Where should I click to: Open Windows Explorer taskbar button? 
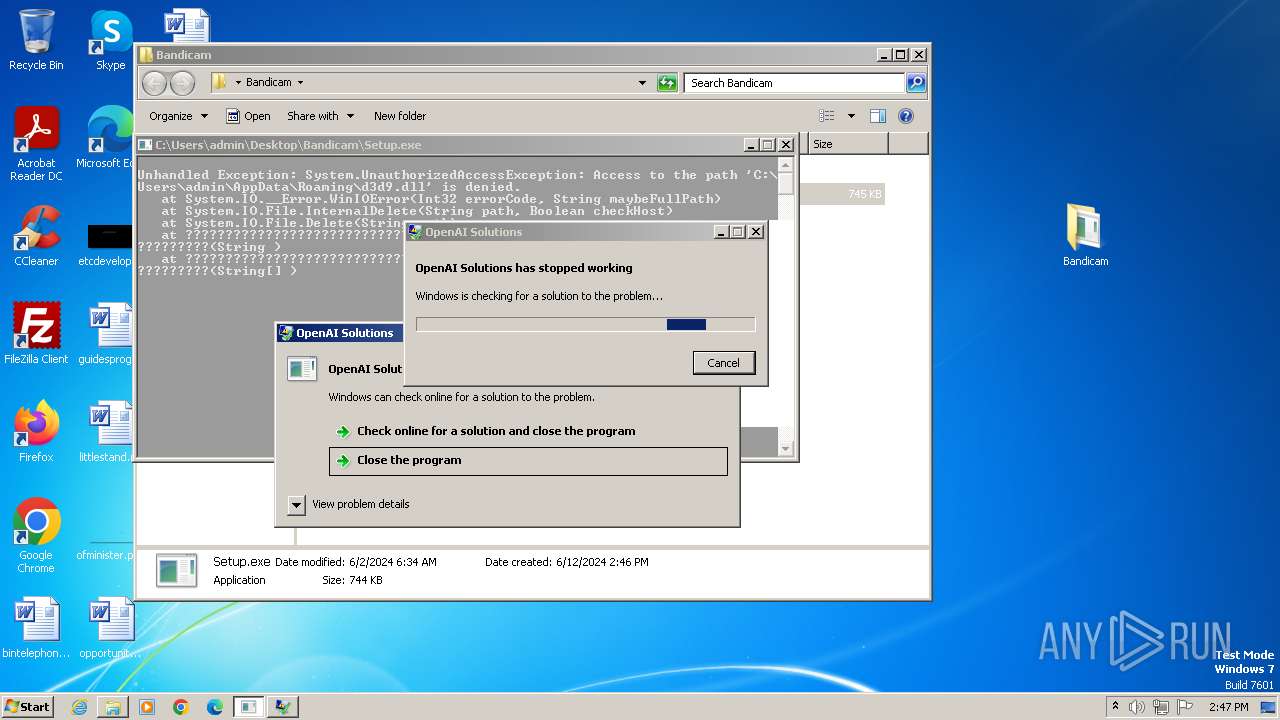(x=113, y=707)
